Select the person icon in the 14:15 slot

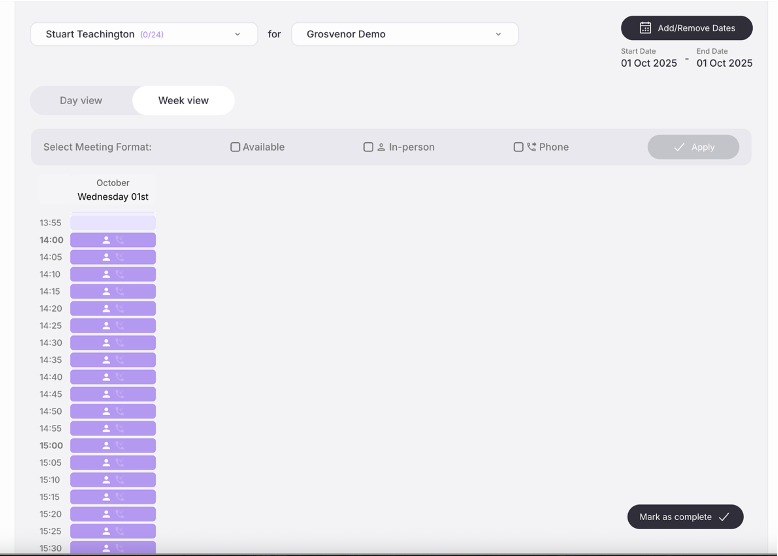pos(106,291)
